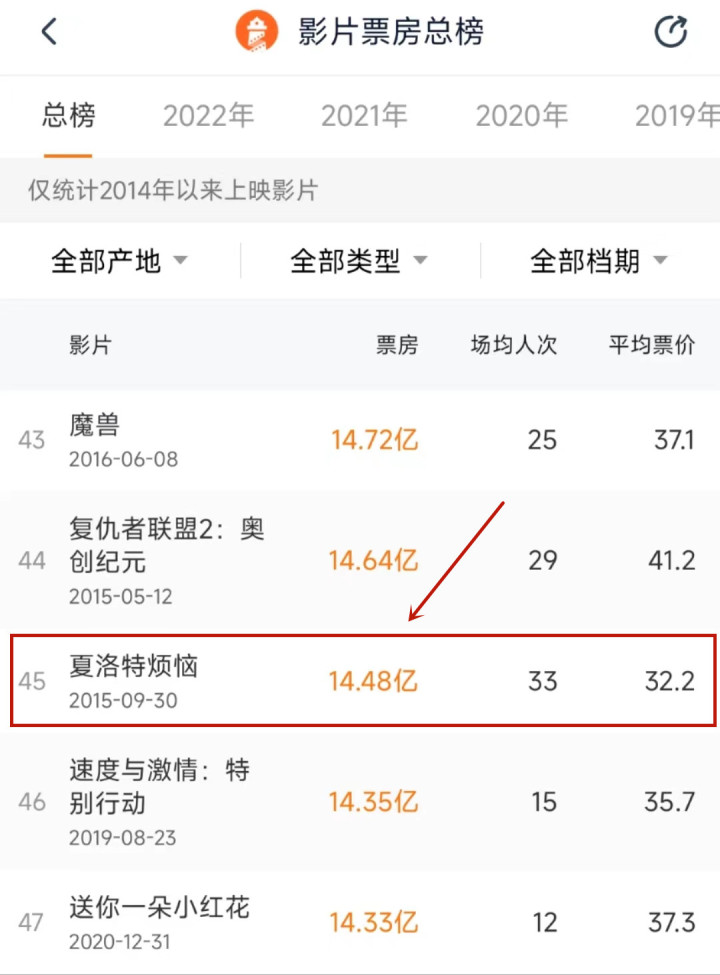This screenshot has width=720, height=975.
Task: Tap the share icon at top right
Action: tap(670, 31)
